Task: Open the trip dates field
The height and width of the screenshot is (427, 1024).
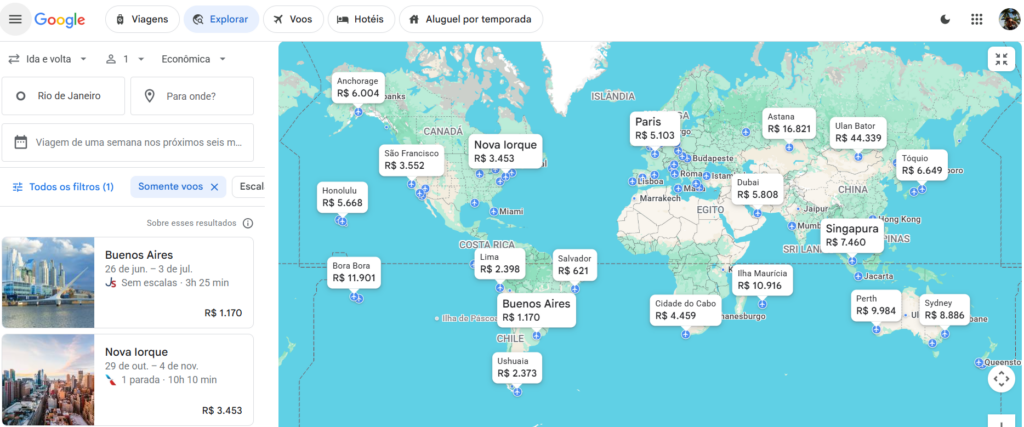Action: click(x=127, y=142)
